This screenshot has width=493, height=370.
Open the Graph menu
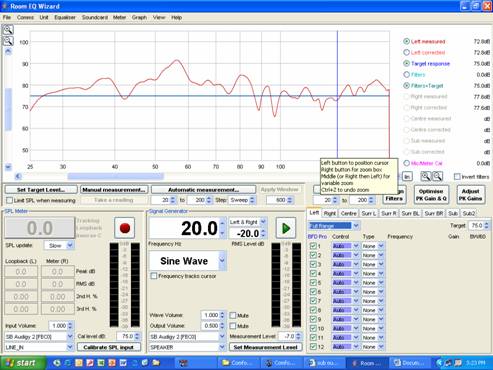coord(139,17)
